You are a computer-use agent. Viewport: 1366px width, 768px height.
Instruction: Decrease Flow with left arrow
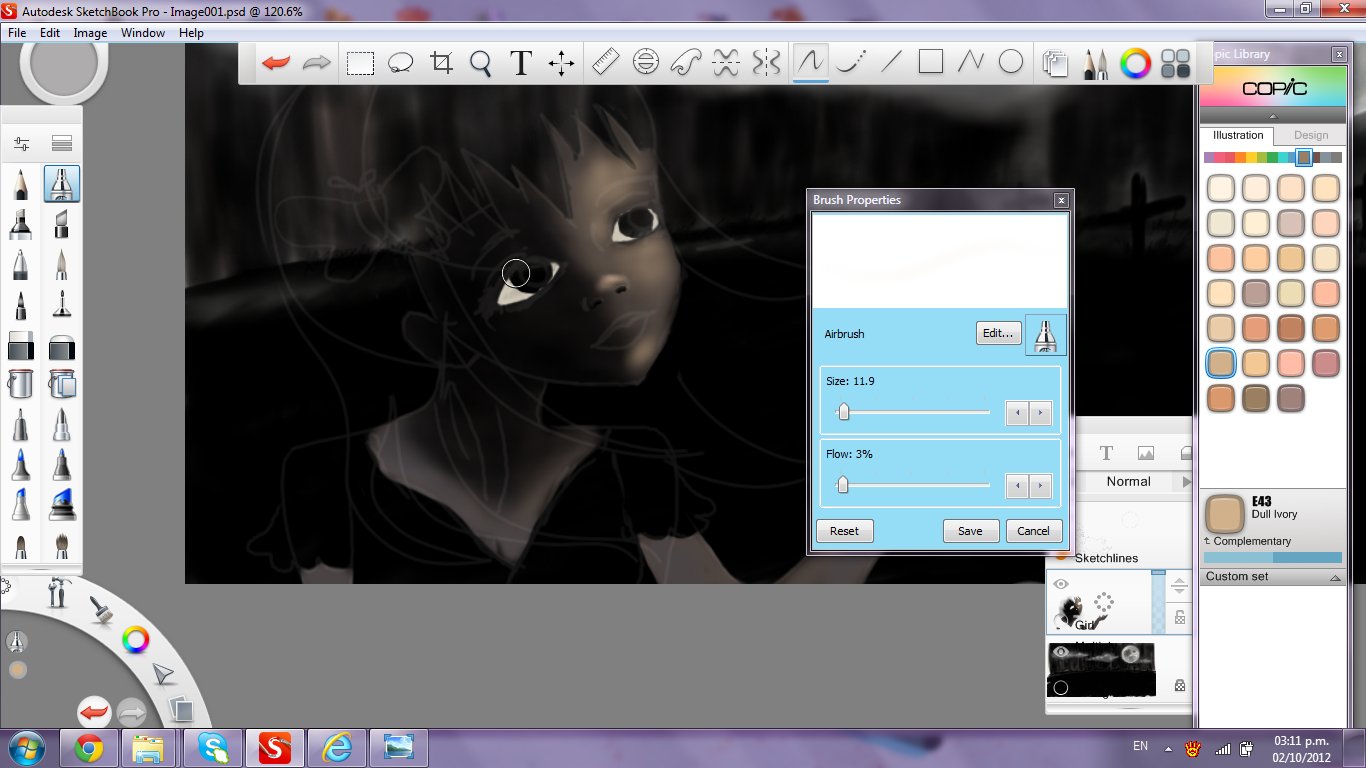[1017, 486]
